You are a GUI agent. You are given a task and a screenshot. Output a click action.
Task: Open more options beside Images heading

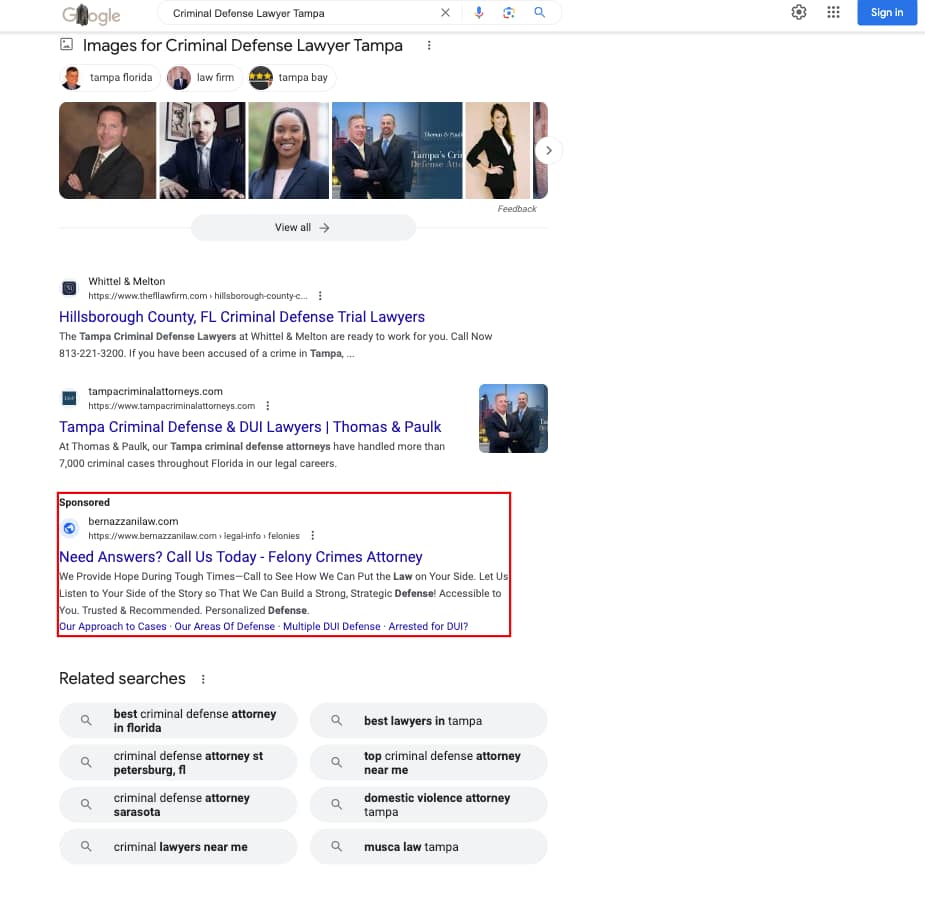pos(429,45)
